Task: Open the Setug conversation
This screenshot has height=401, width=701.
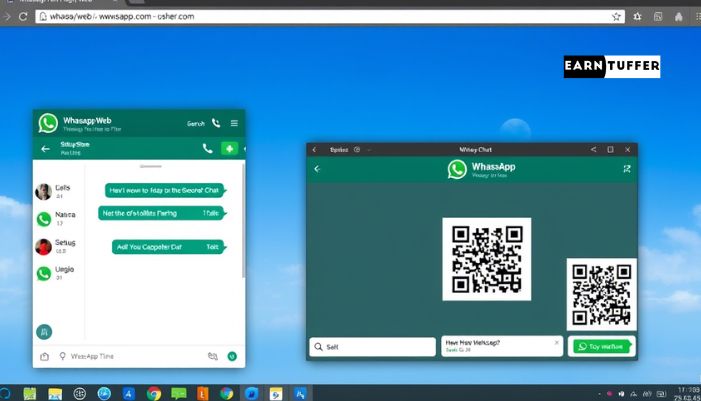Action: [58, 246]
